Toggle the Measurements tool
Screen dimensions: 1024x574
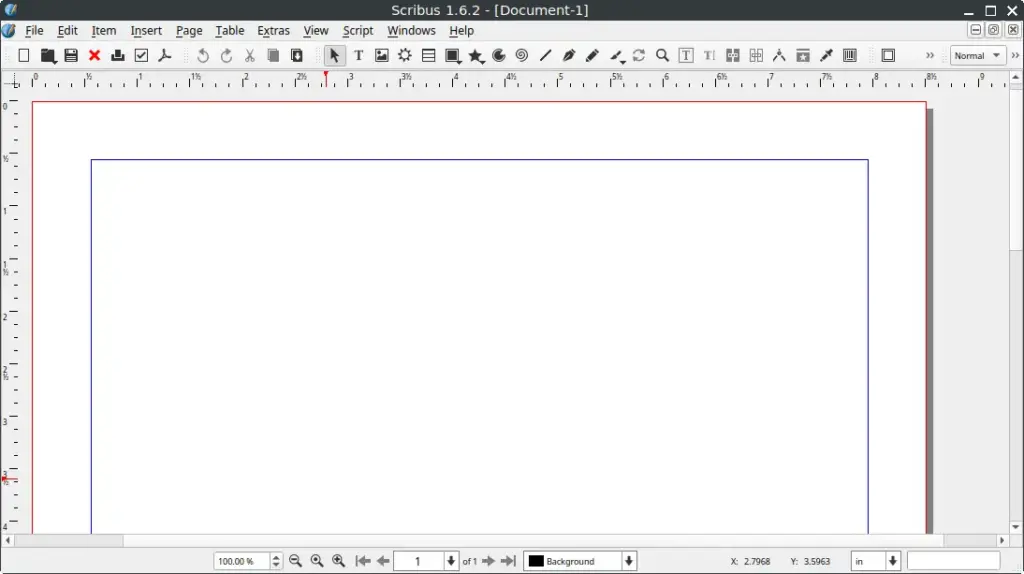tap(779, 56)
